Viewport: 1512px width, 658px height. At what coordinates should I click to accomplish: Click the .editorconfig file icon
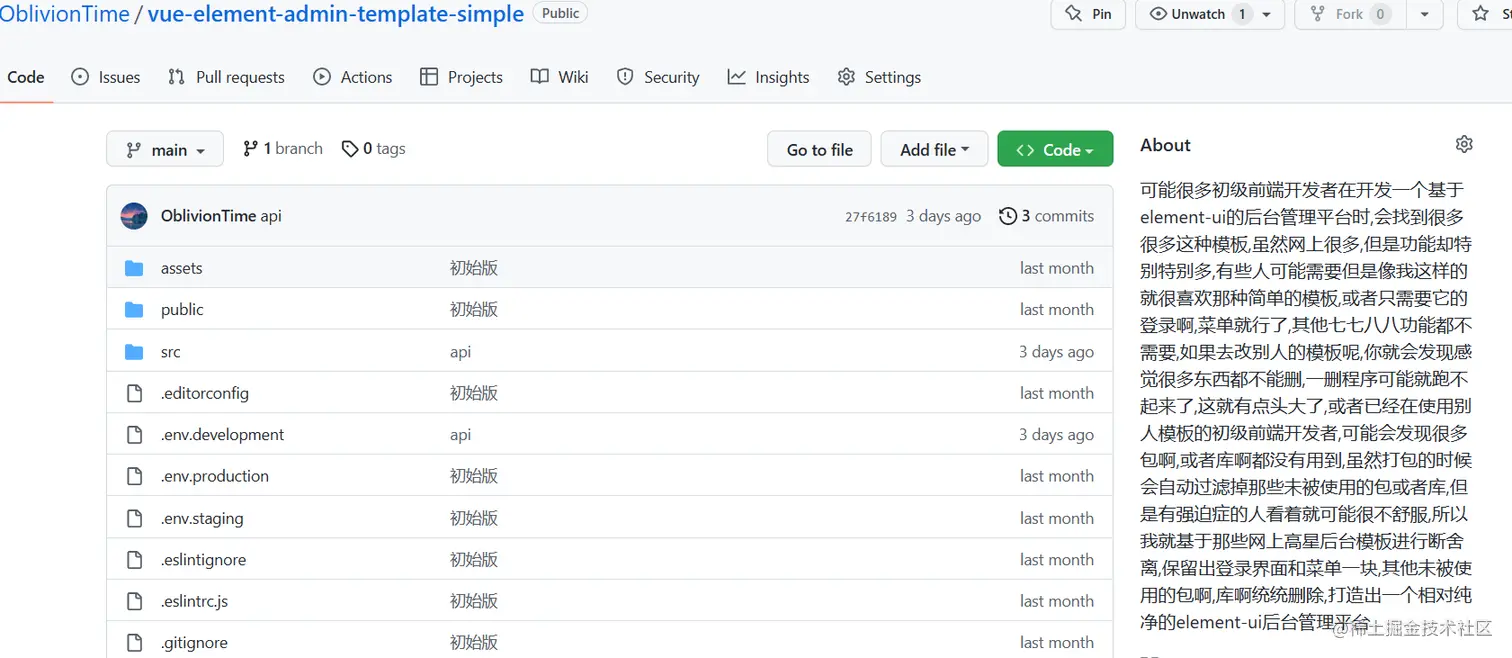tap(134, 393)
